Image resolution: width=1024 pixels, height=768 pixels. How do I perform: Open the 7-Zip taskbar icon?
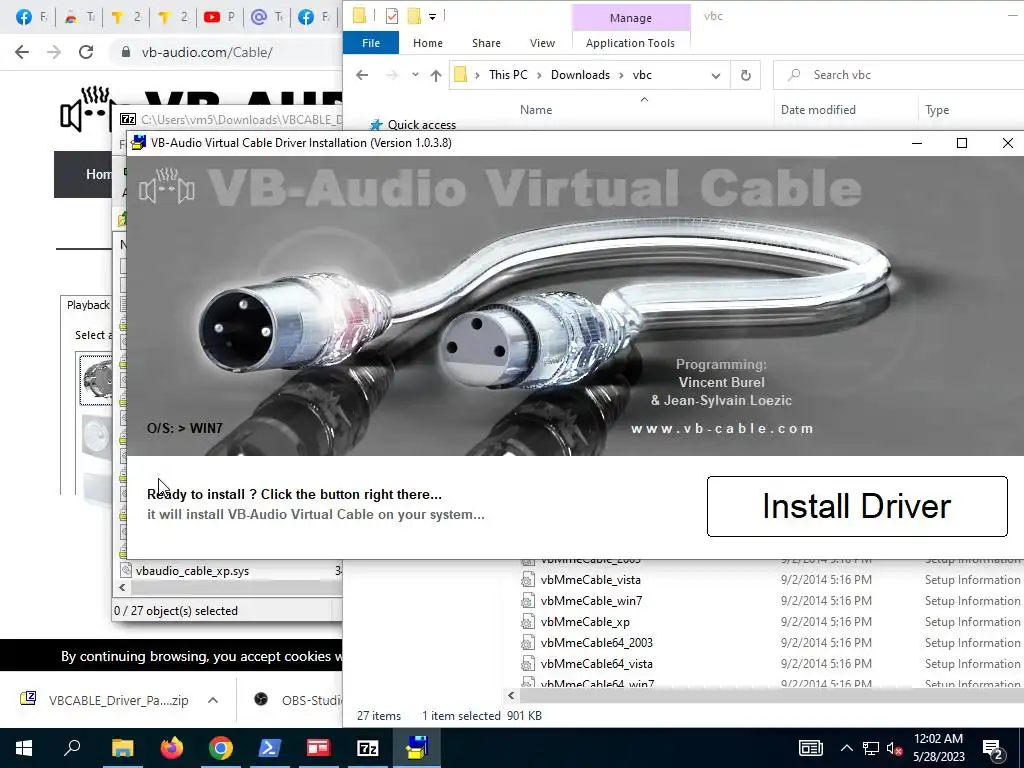tap(368, 748)
